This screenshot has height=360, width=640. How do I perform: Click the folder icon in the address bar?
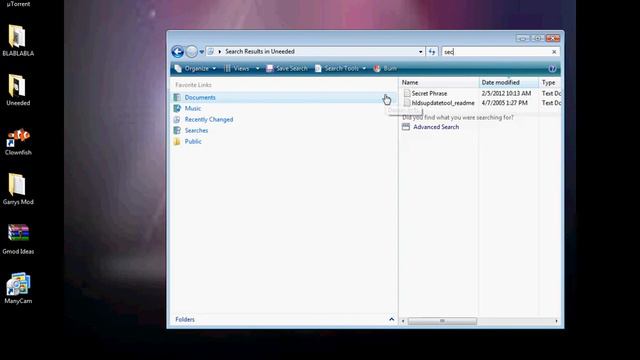point(211,51)
